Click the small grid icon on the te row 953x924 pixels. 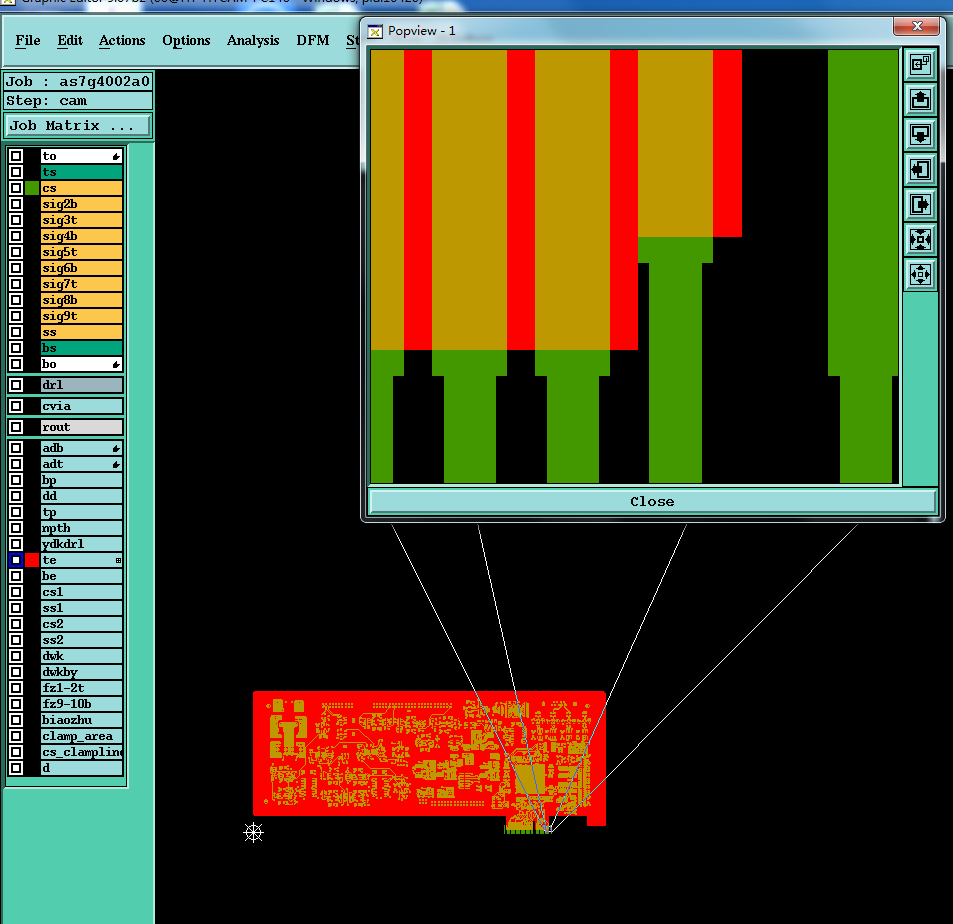click(x=119, y=560)
